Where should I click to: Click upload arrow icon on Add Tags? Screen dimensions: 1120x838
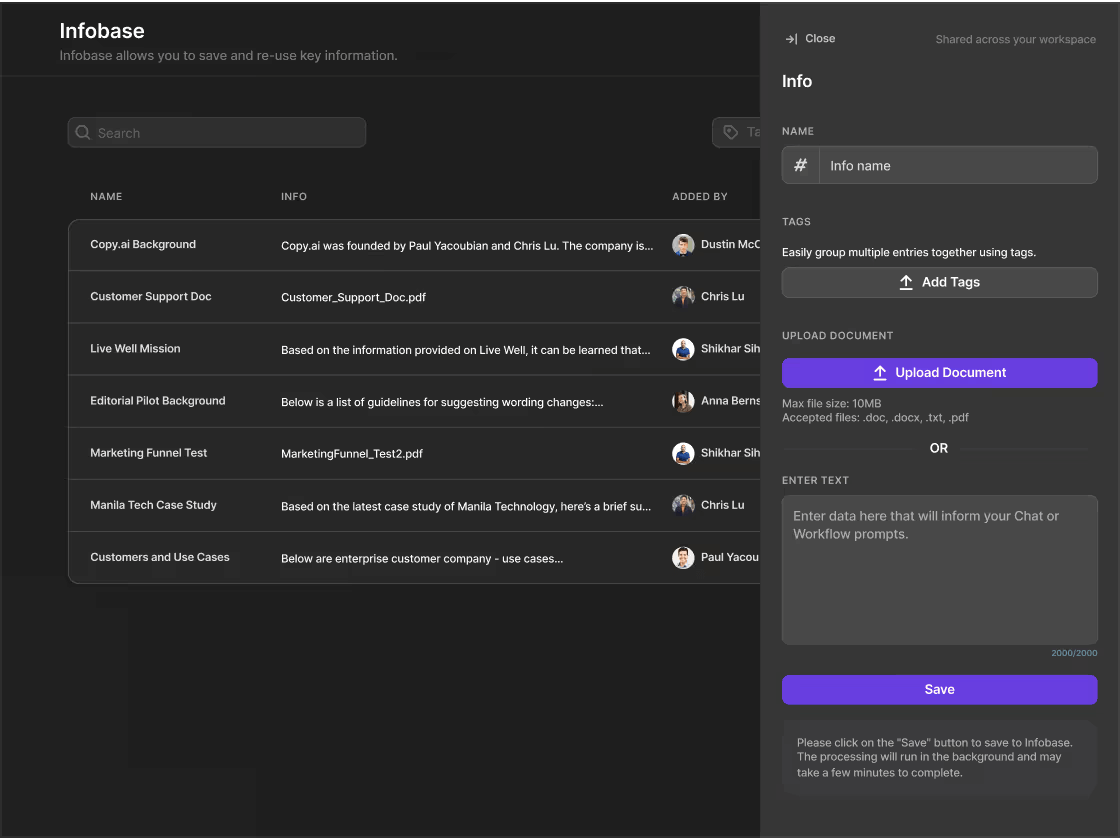point(906,282)
